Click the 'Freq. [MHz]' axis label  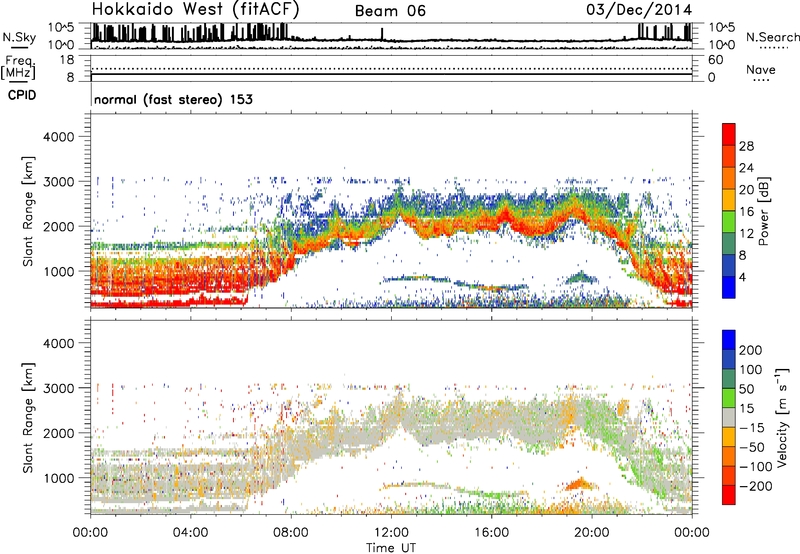[x=18, y=68]
